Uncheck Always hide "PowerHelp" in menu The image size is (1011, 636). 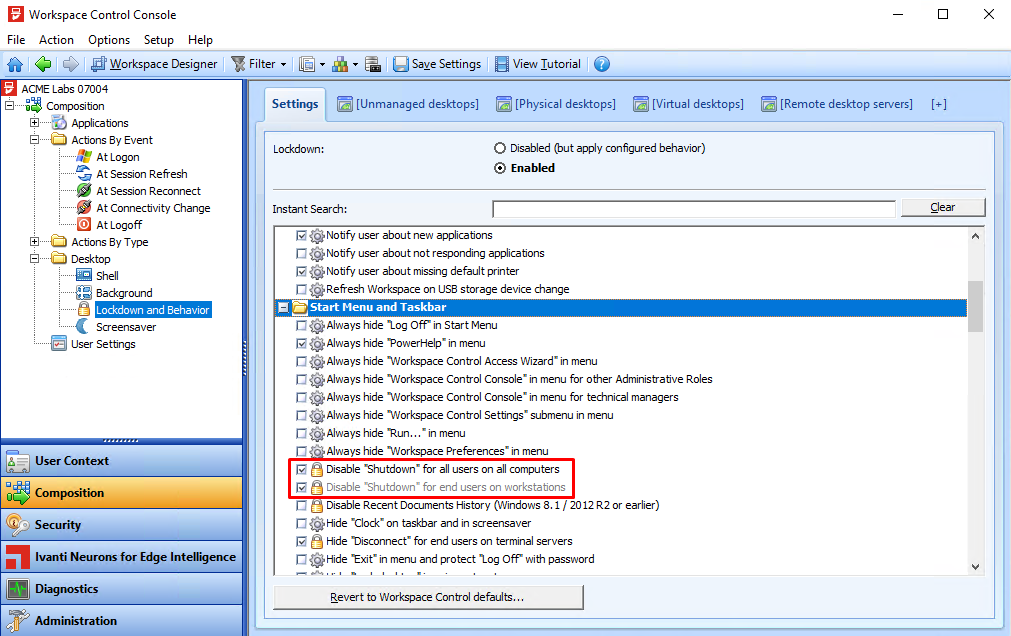coord(301,344)
